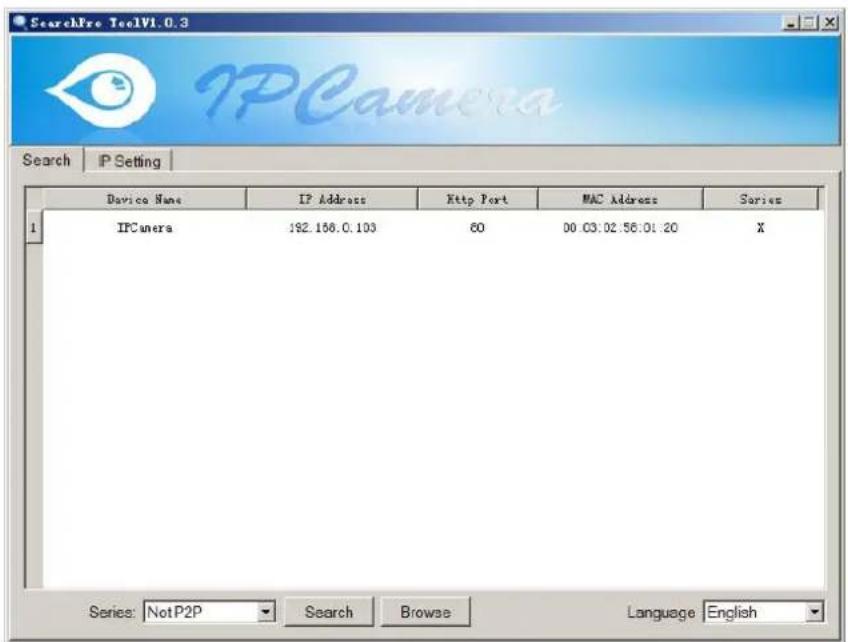Click the Browse button

[425, 612]
